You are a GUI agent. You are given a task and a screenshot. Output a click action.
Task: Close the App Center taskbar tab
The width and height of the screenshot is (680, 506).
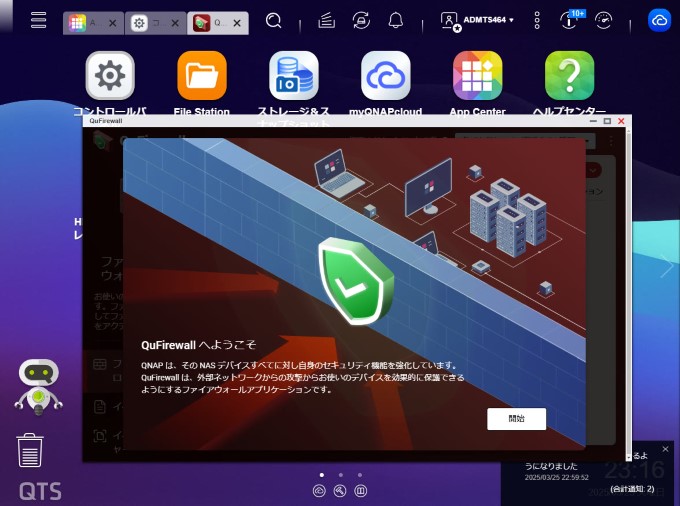pyautogui.click(x=112, y=23)
